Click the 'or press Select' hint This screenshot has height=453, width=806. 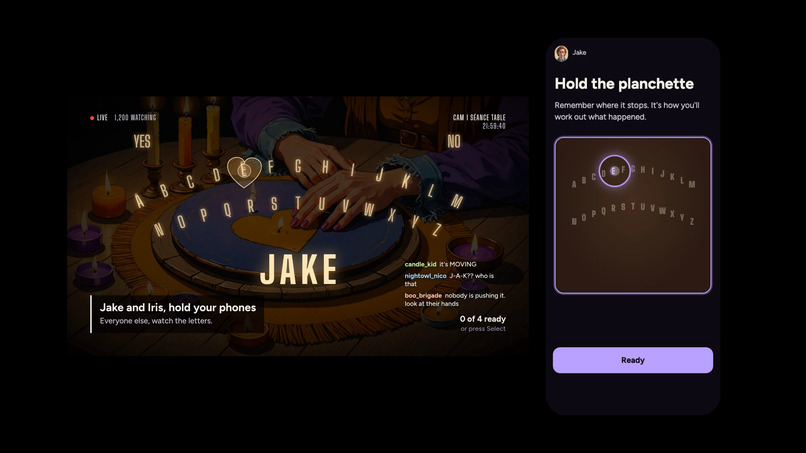click(483, 329)
